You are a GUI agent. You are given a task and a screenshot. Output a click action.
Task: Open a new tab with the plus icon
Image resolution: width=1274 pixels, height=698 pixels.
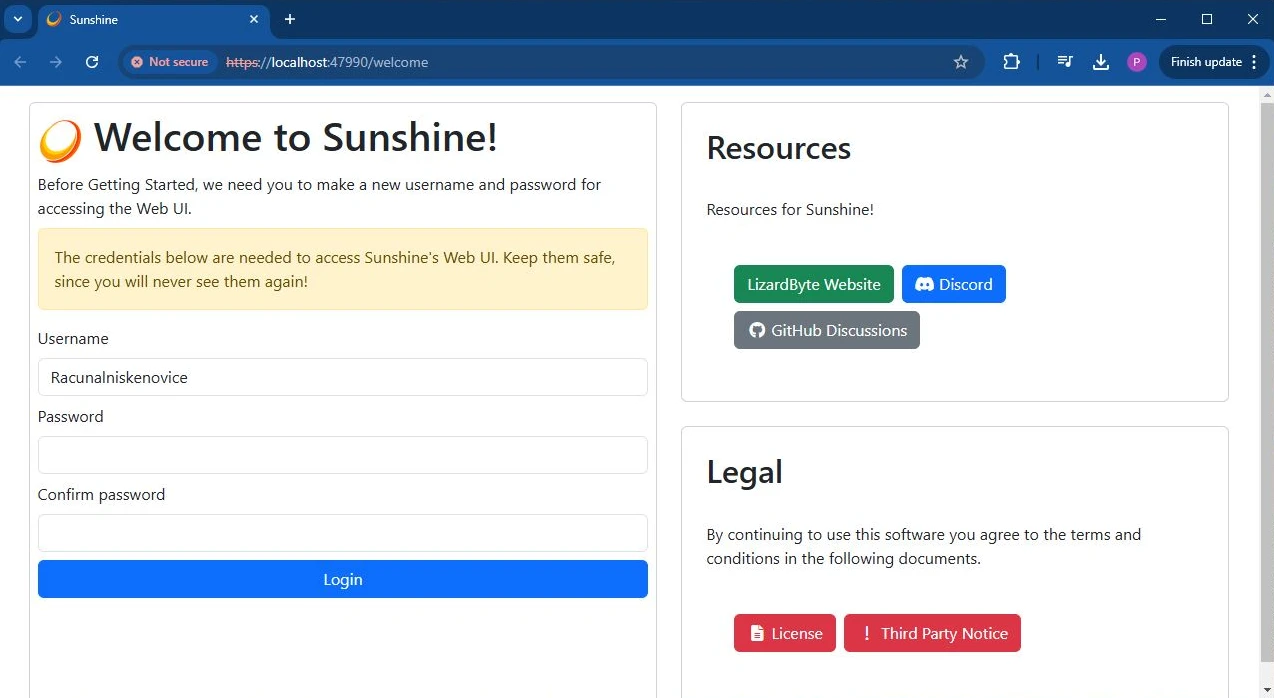(x=290, y=19)
